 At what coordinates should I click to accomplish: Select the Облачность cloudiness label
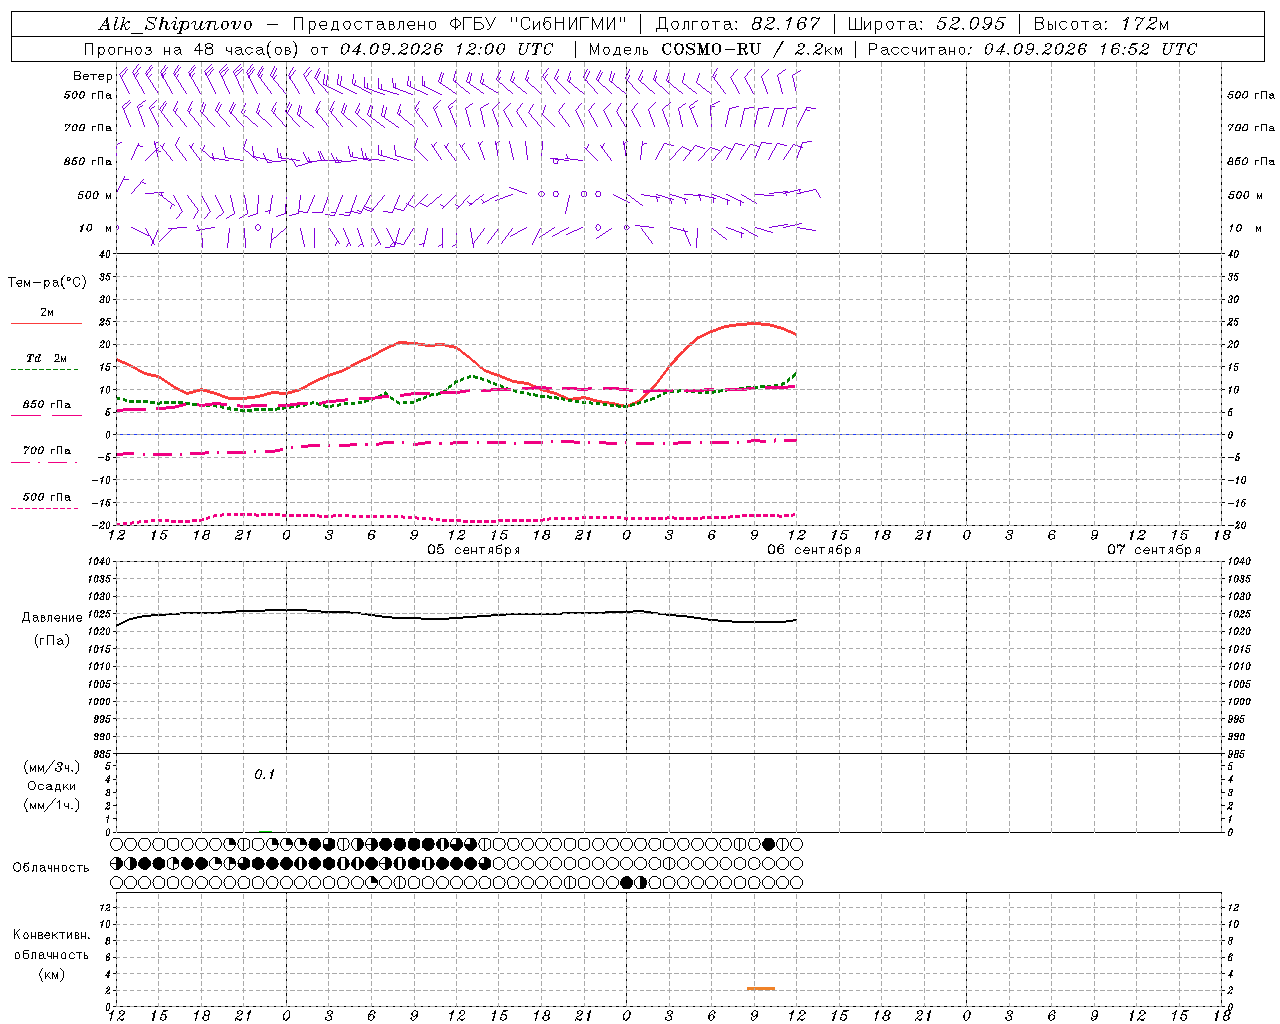tap(51, 867)
